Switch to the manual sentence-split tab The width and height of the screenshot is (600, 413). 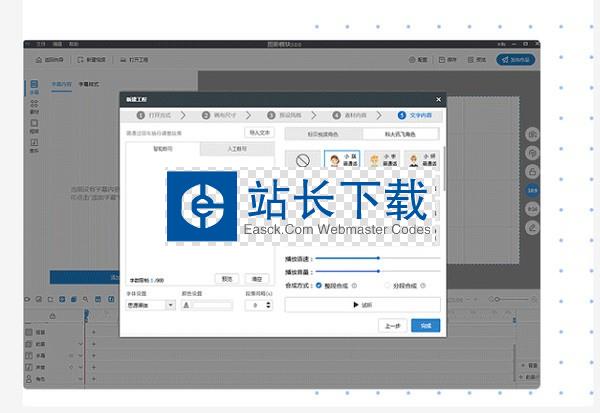click(x=237, y=149)
